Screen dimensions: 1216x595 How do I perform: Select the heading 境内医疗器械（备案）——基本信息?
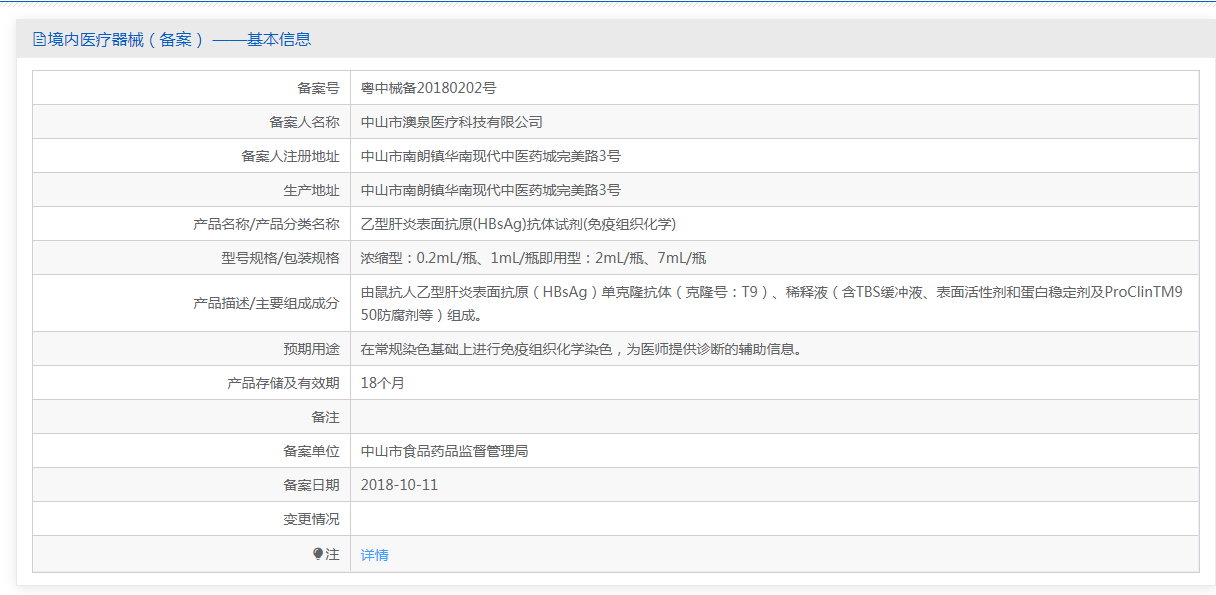pos(179,40)
